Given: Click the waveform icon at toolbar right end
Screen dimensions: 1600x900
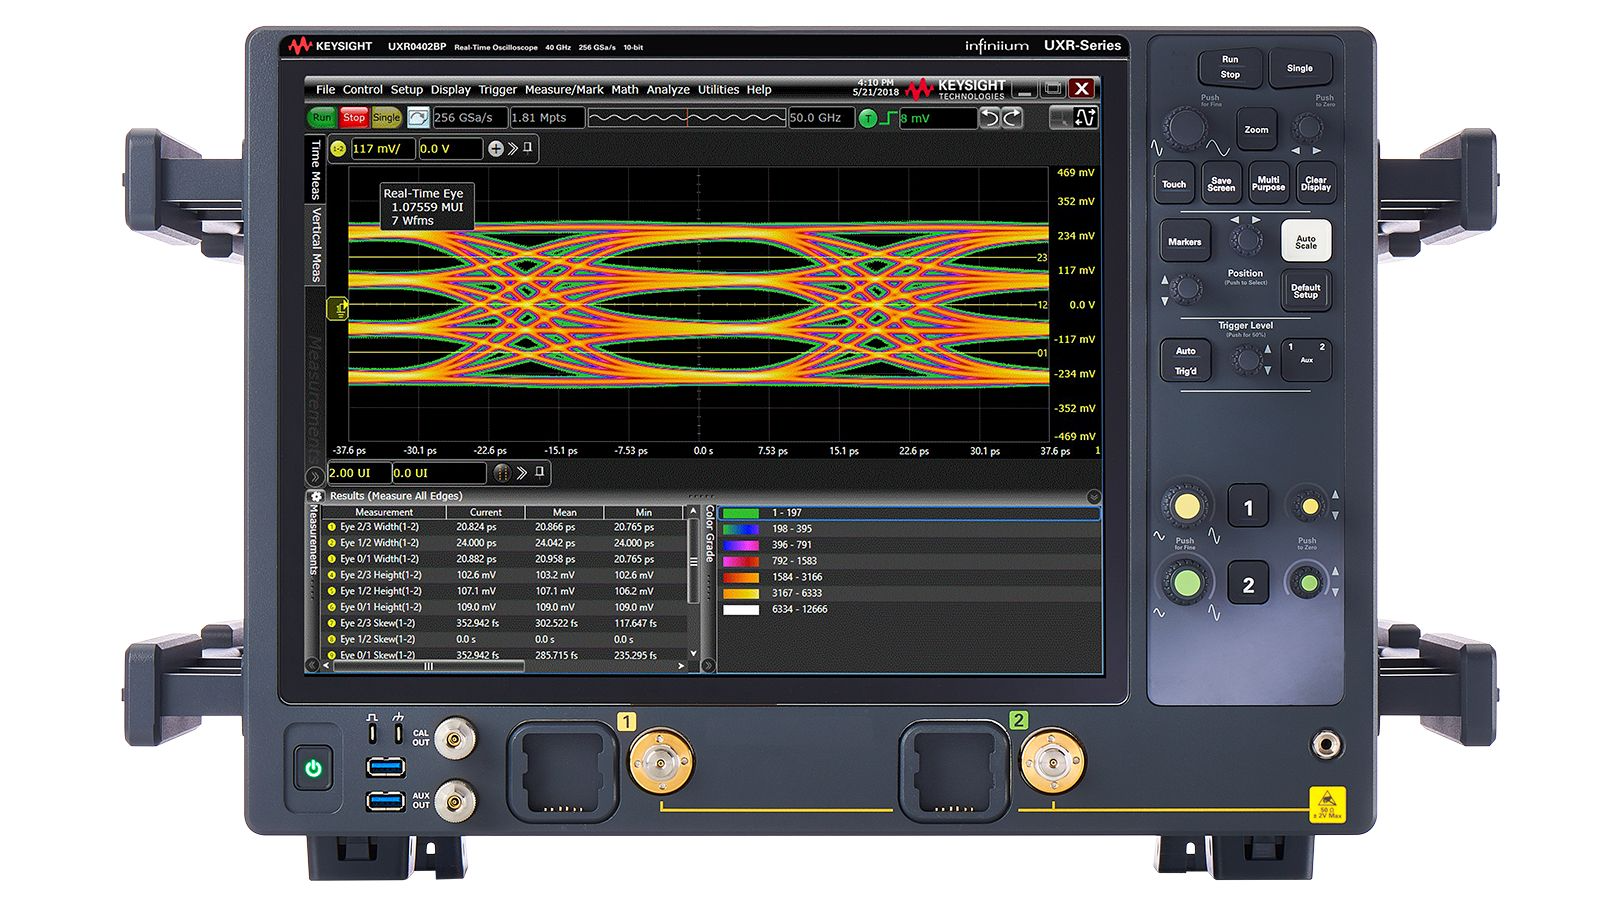Looking at the screenshot, I should coord(1085,118).
